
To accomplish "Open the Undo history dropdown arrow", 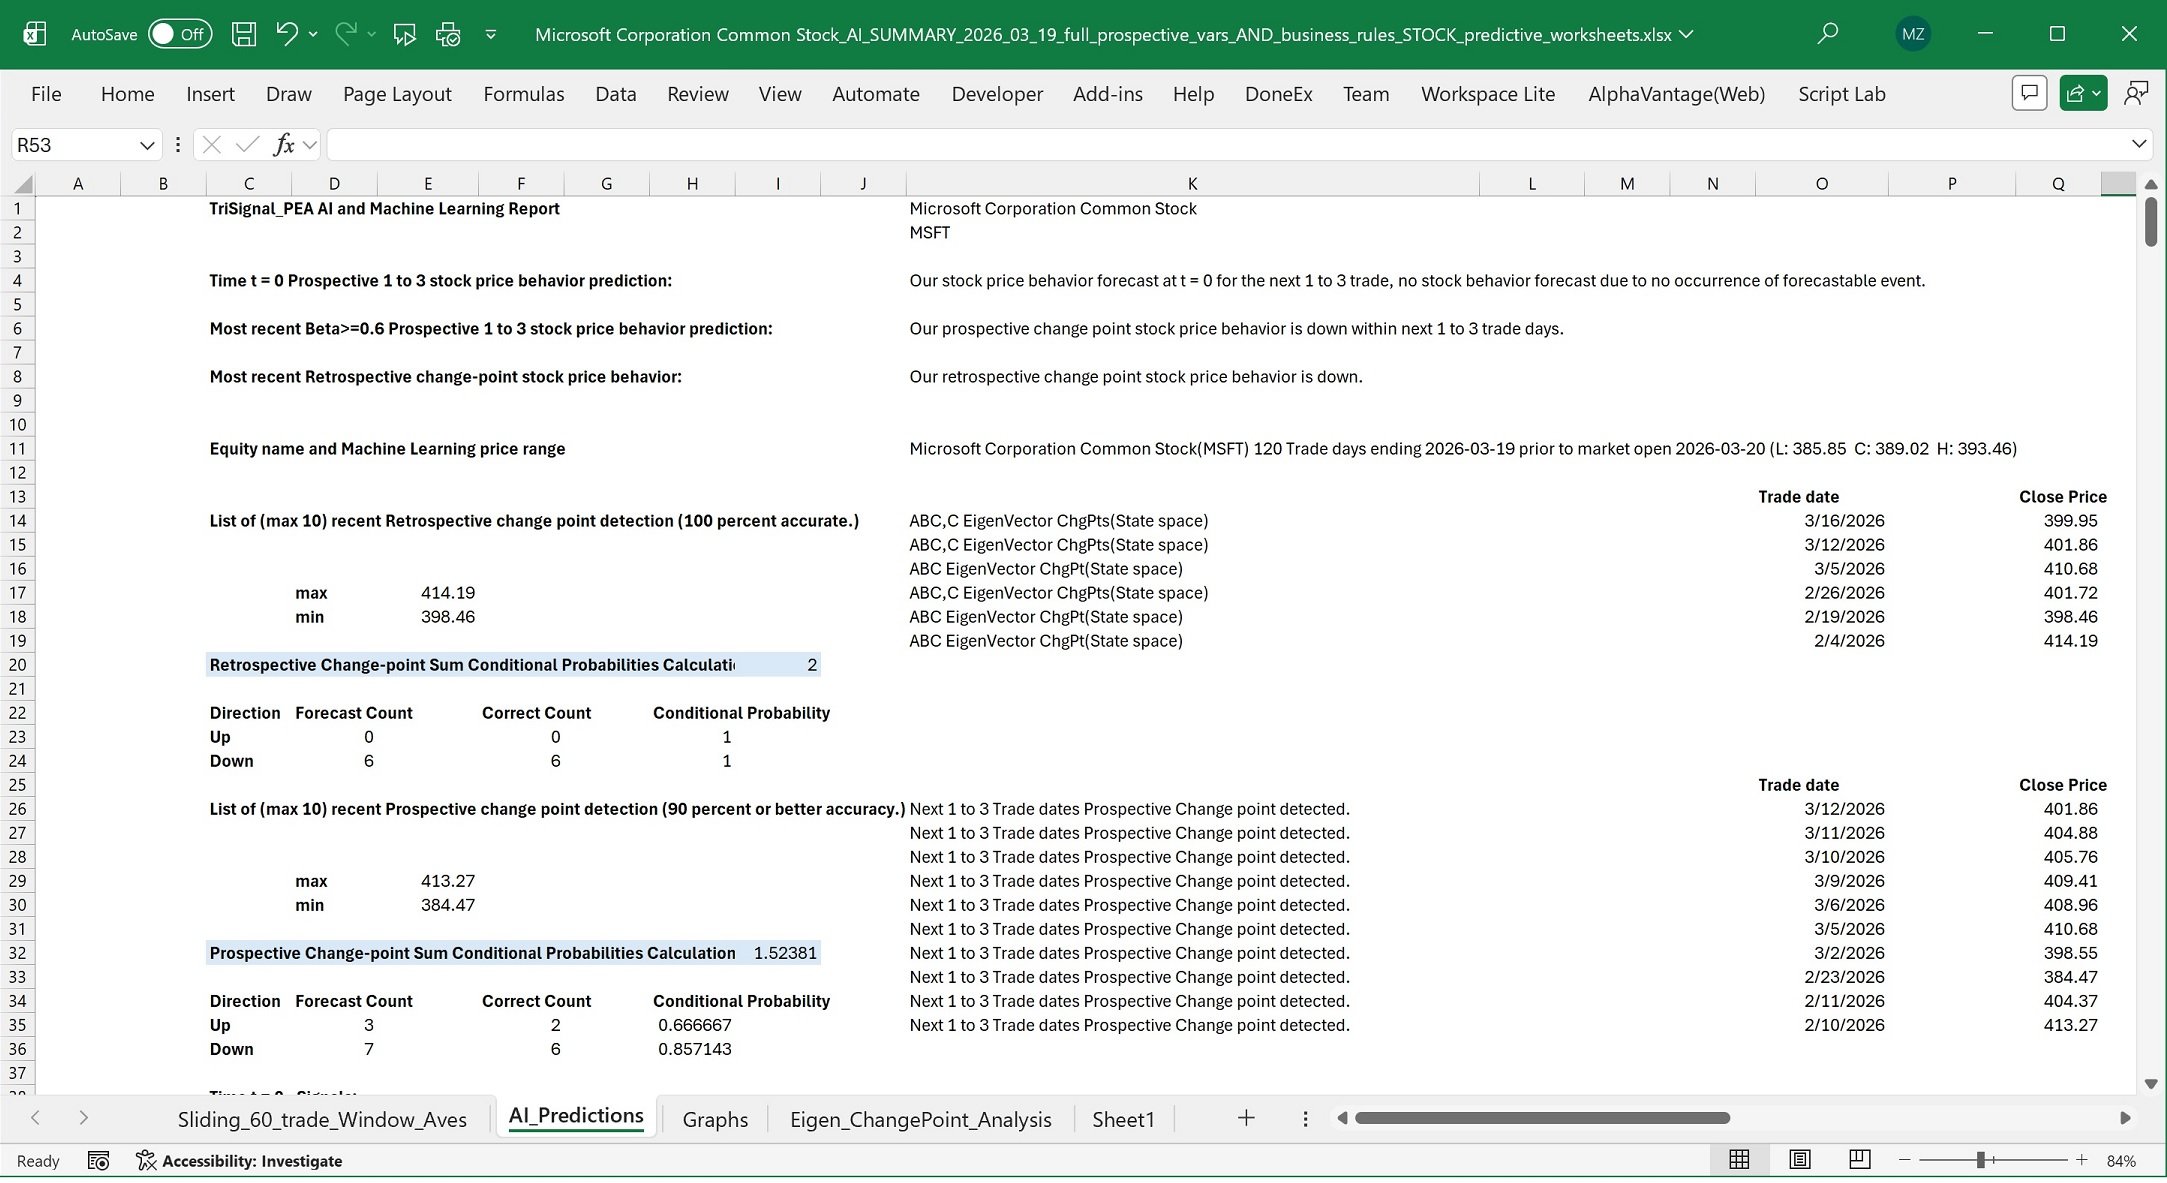I will [313, 34].
